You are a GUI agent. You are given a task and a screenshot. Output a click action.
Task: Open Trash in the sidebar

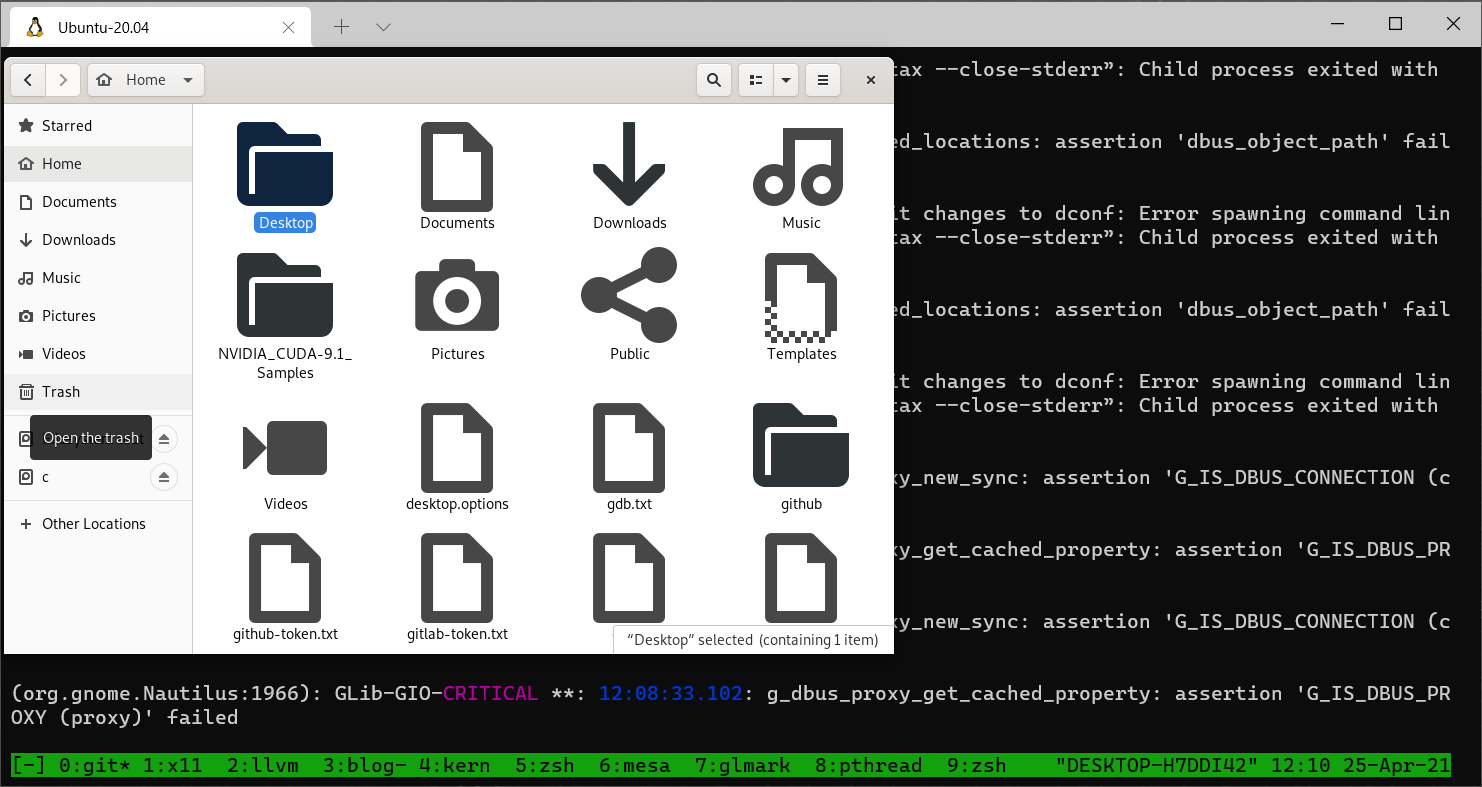click(x=98, y=392)
